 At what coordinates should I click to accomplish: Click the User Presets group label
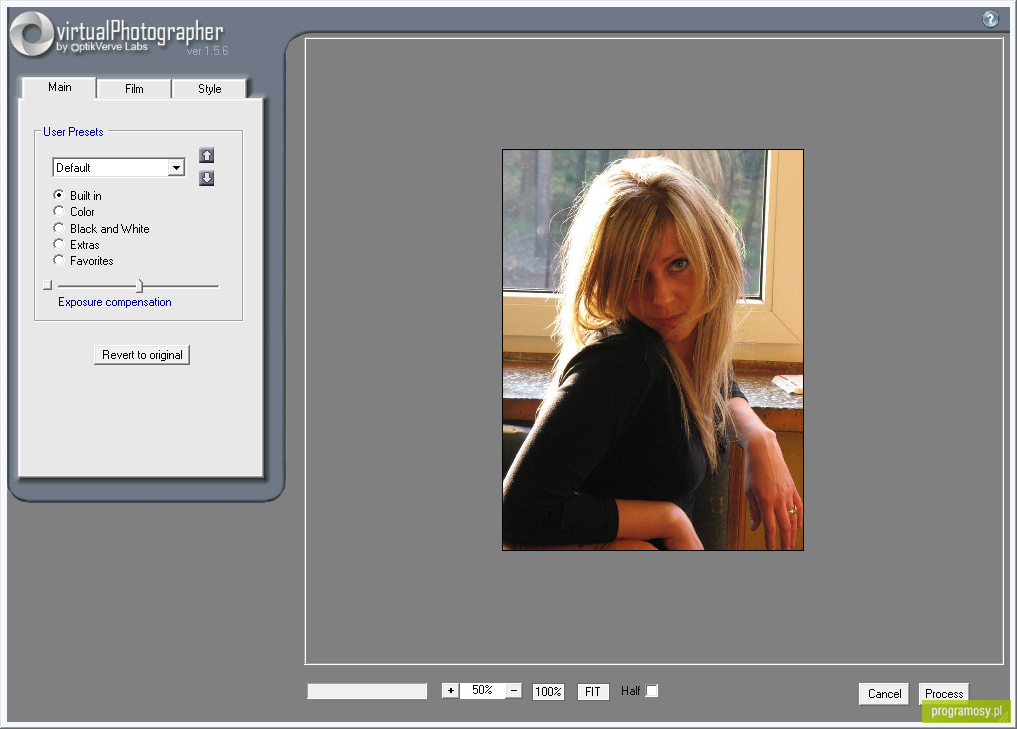(x=73, y=132)
